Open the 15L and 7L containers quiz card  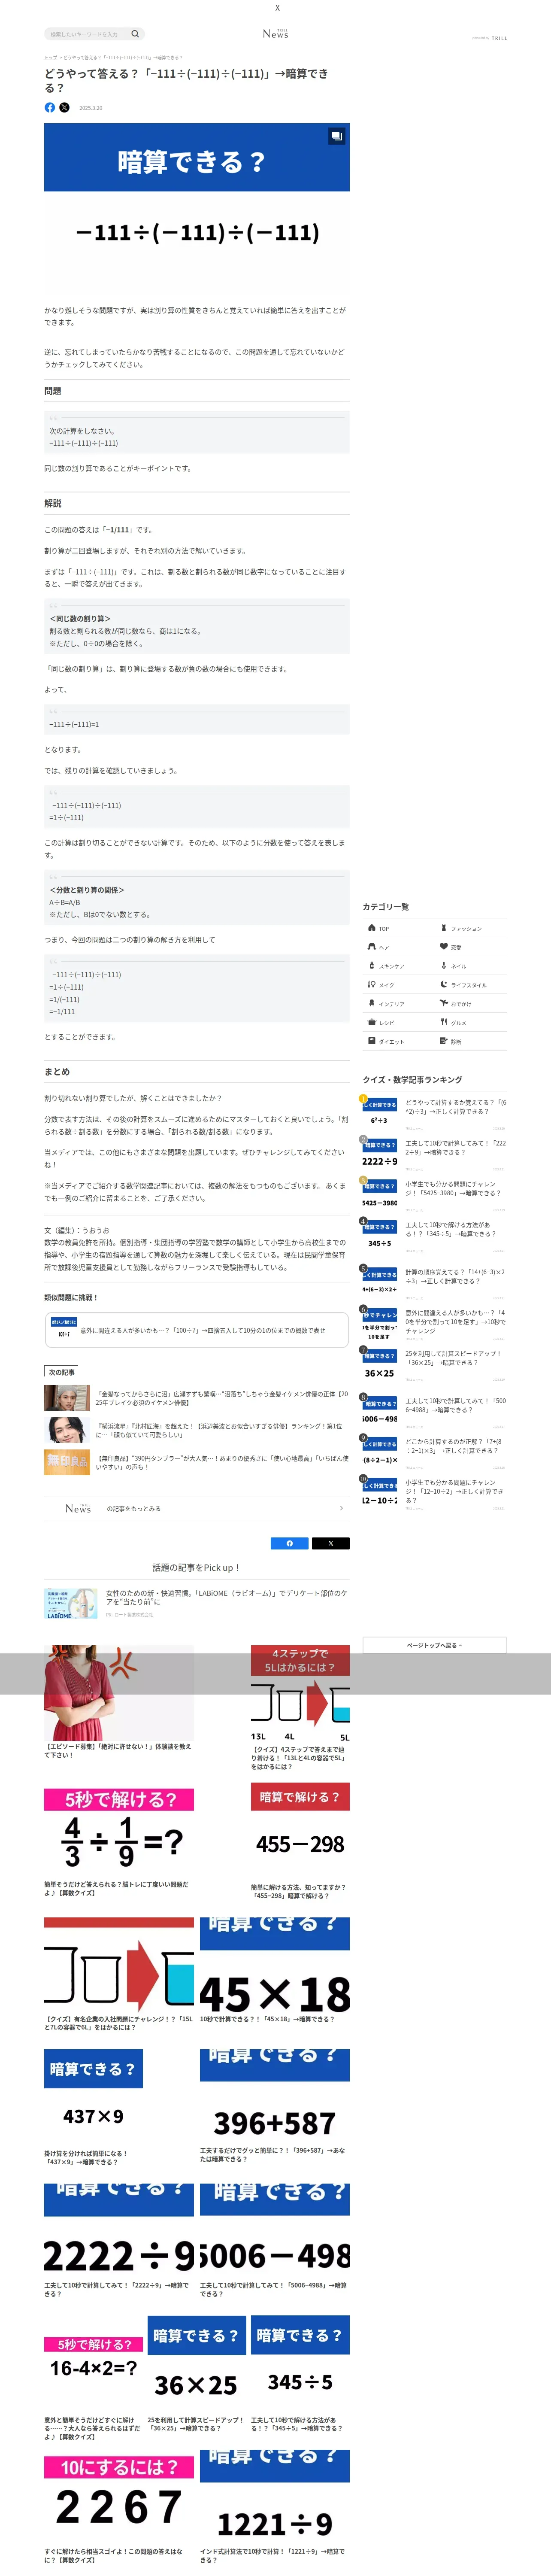tap(119, 1975)
